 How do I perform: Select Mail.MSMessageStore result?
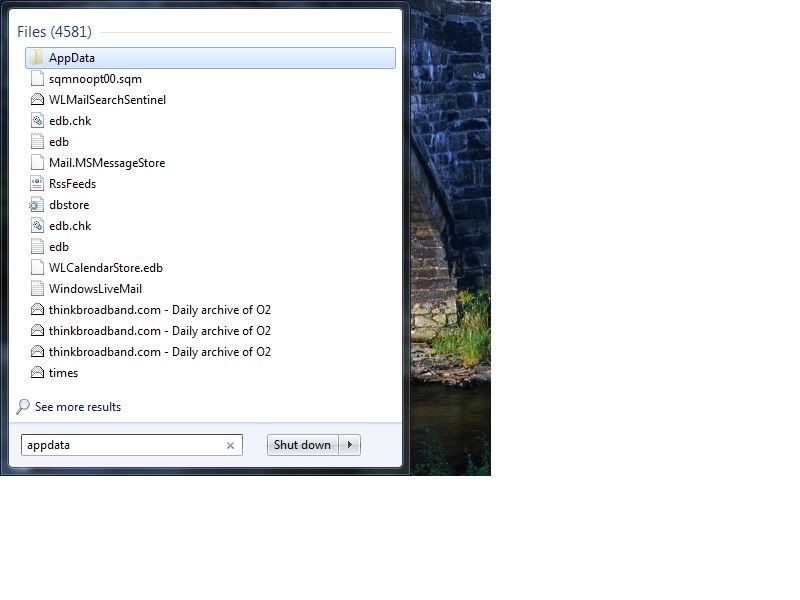pos(210,163)
